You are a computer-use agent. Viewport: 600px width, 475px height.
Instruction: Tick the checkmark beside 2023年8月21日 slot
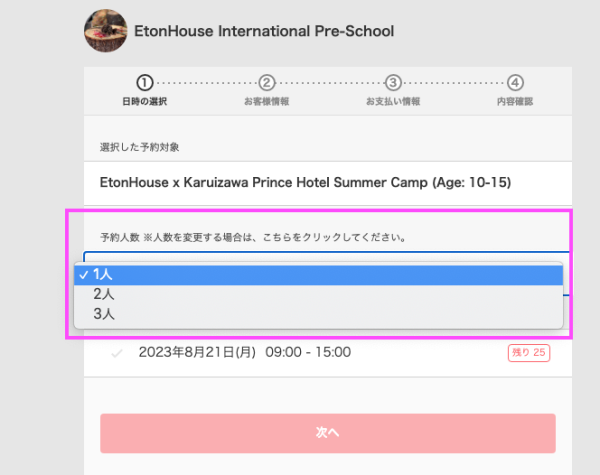[117, 353]
